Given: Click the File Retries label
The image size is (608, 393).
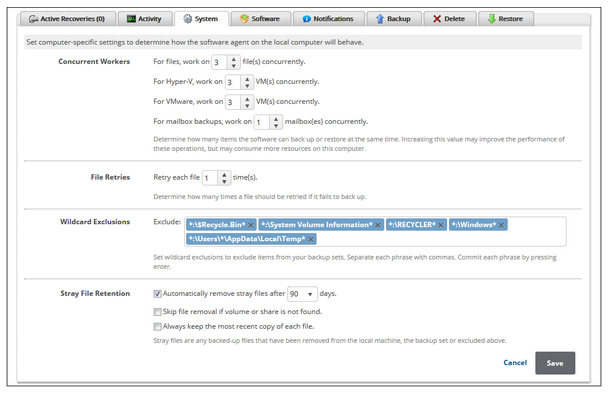Looking at the screenshot, I should tap(111, 177).
